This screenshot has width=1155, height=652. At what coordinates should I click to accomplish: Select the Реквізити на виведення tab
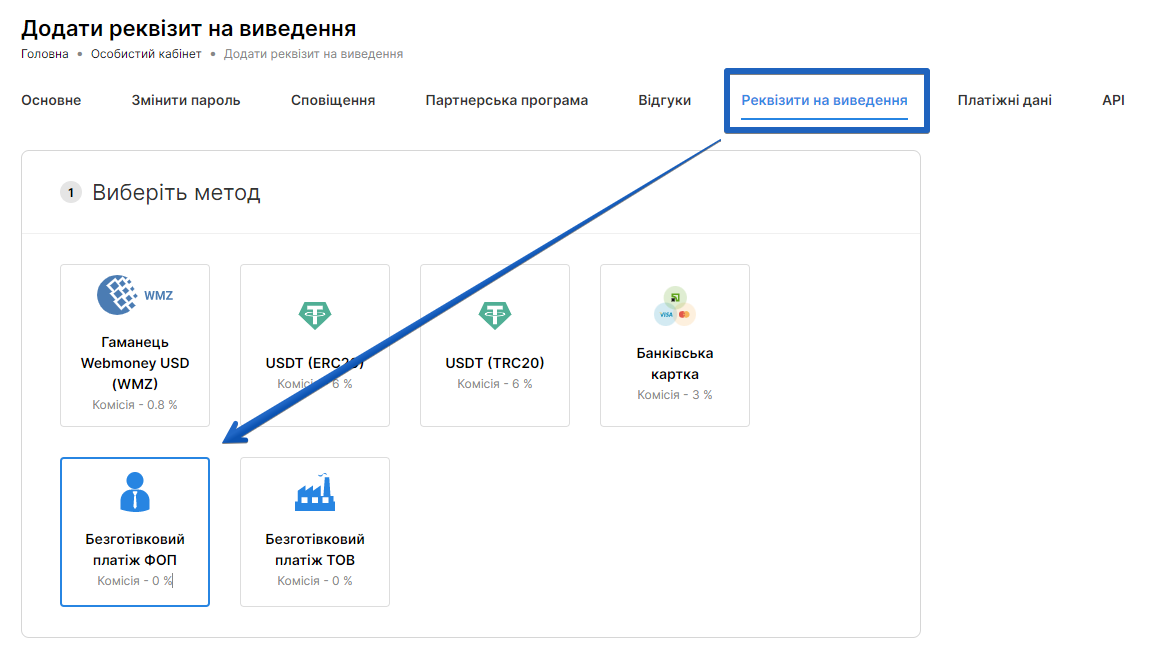[824, 100]
